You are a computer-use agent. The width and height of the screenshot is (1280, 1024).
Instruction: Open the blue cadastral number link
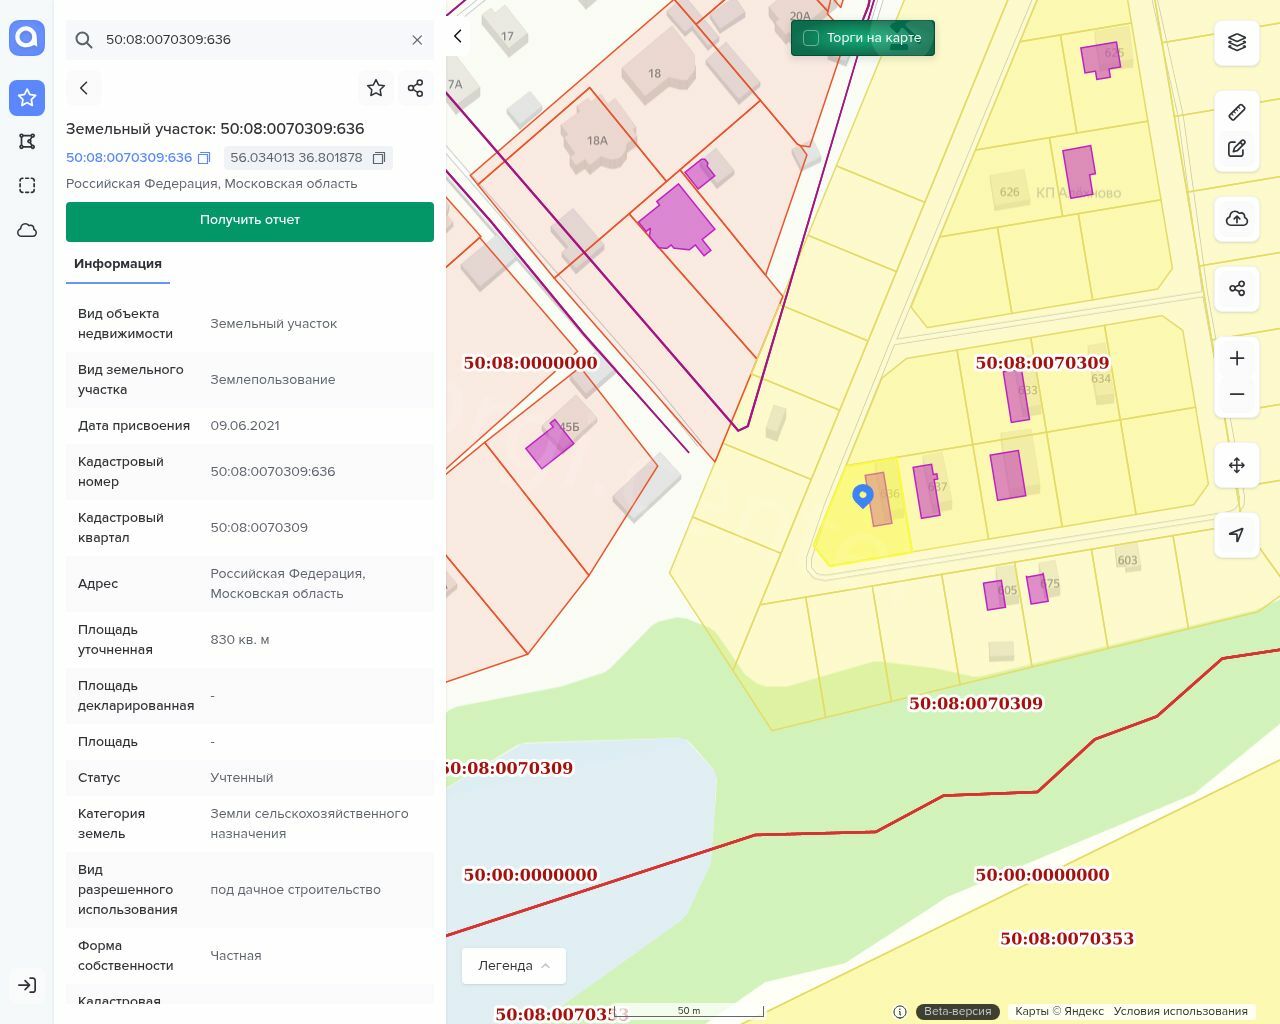(129, 158)
